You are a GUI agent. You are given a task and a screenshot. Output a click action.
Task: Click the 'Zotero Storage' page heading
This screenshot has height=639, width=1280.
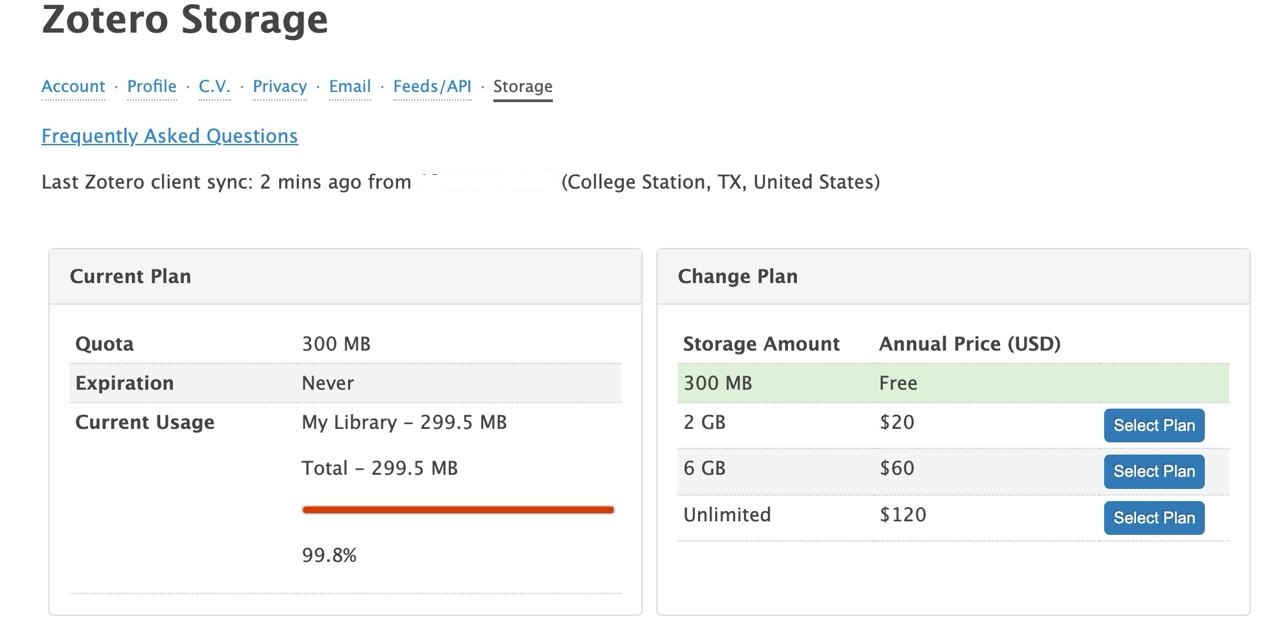185,19
